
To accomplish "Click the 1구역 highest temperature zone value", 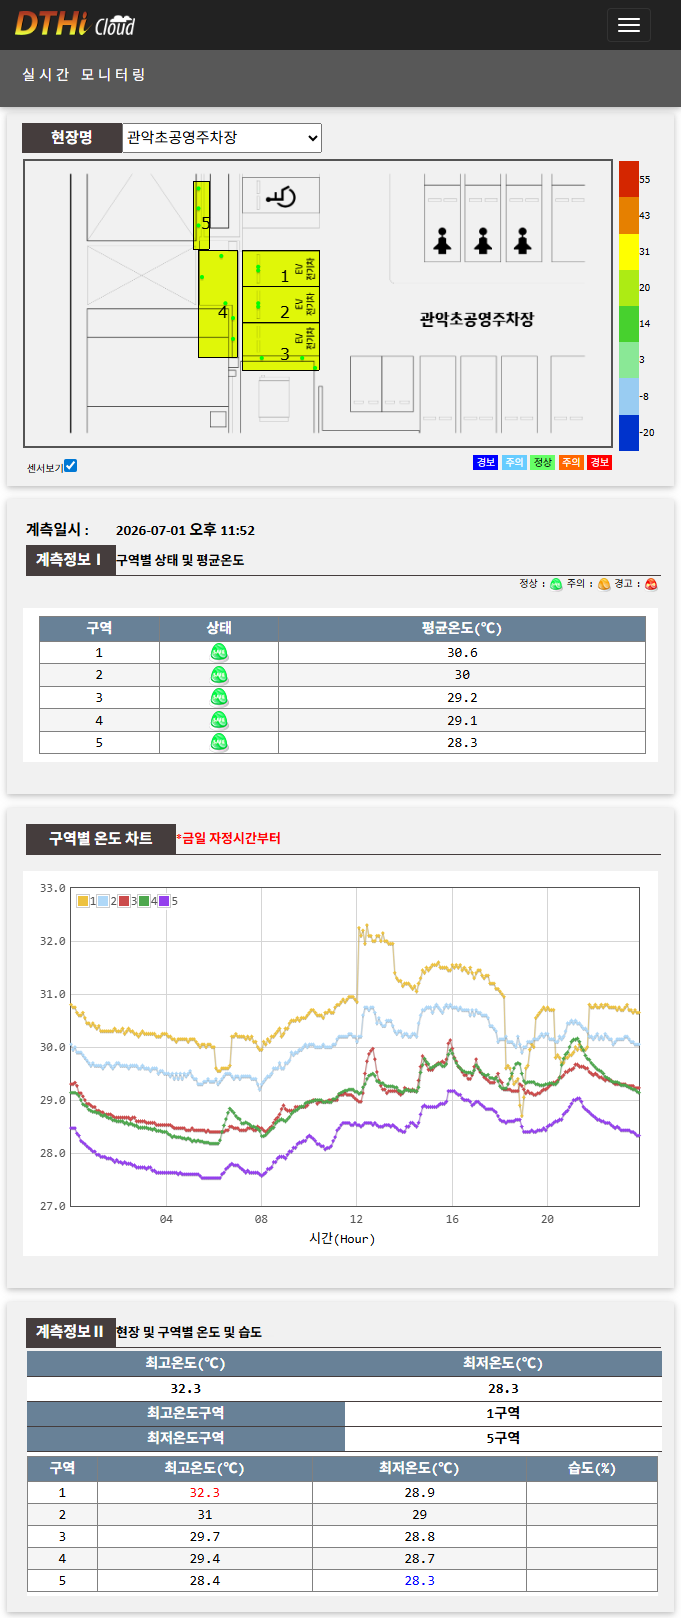I will click(503, 1413).
